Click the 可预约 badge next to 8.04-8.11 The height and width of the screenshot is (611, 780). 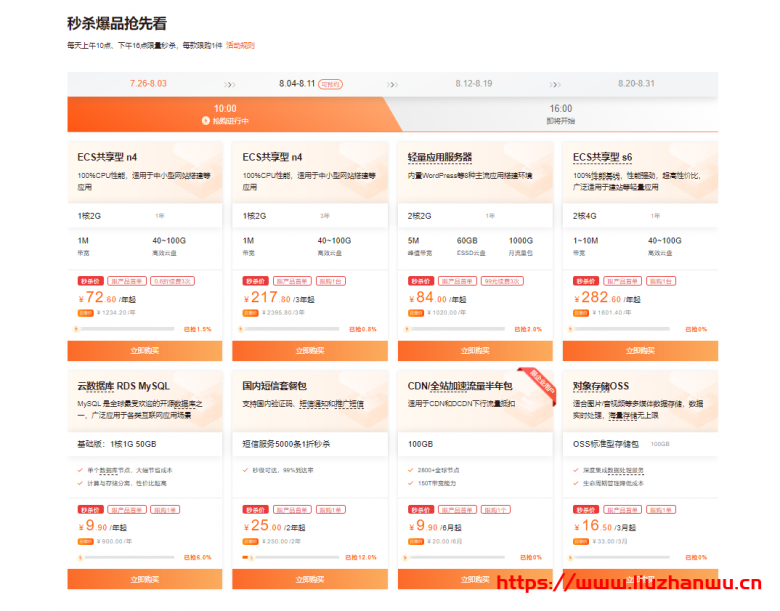pos(331,84)
